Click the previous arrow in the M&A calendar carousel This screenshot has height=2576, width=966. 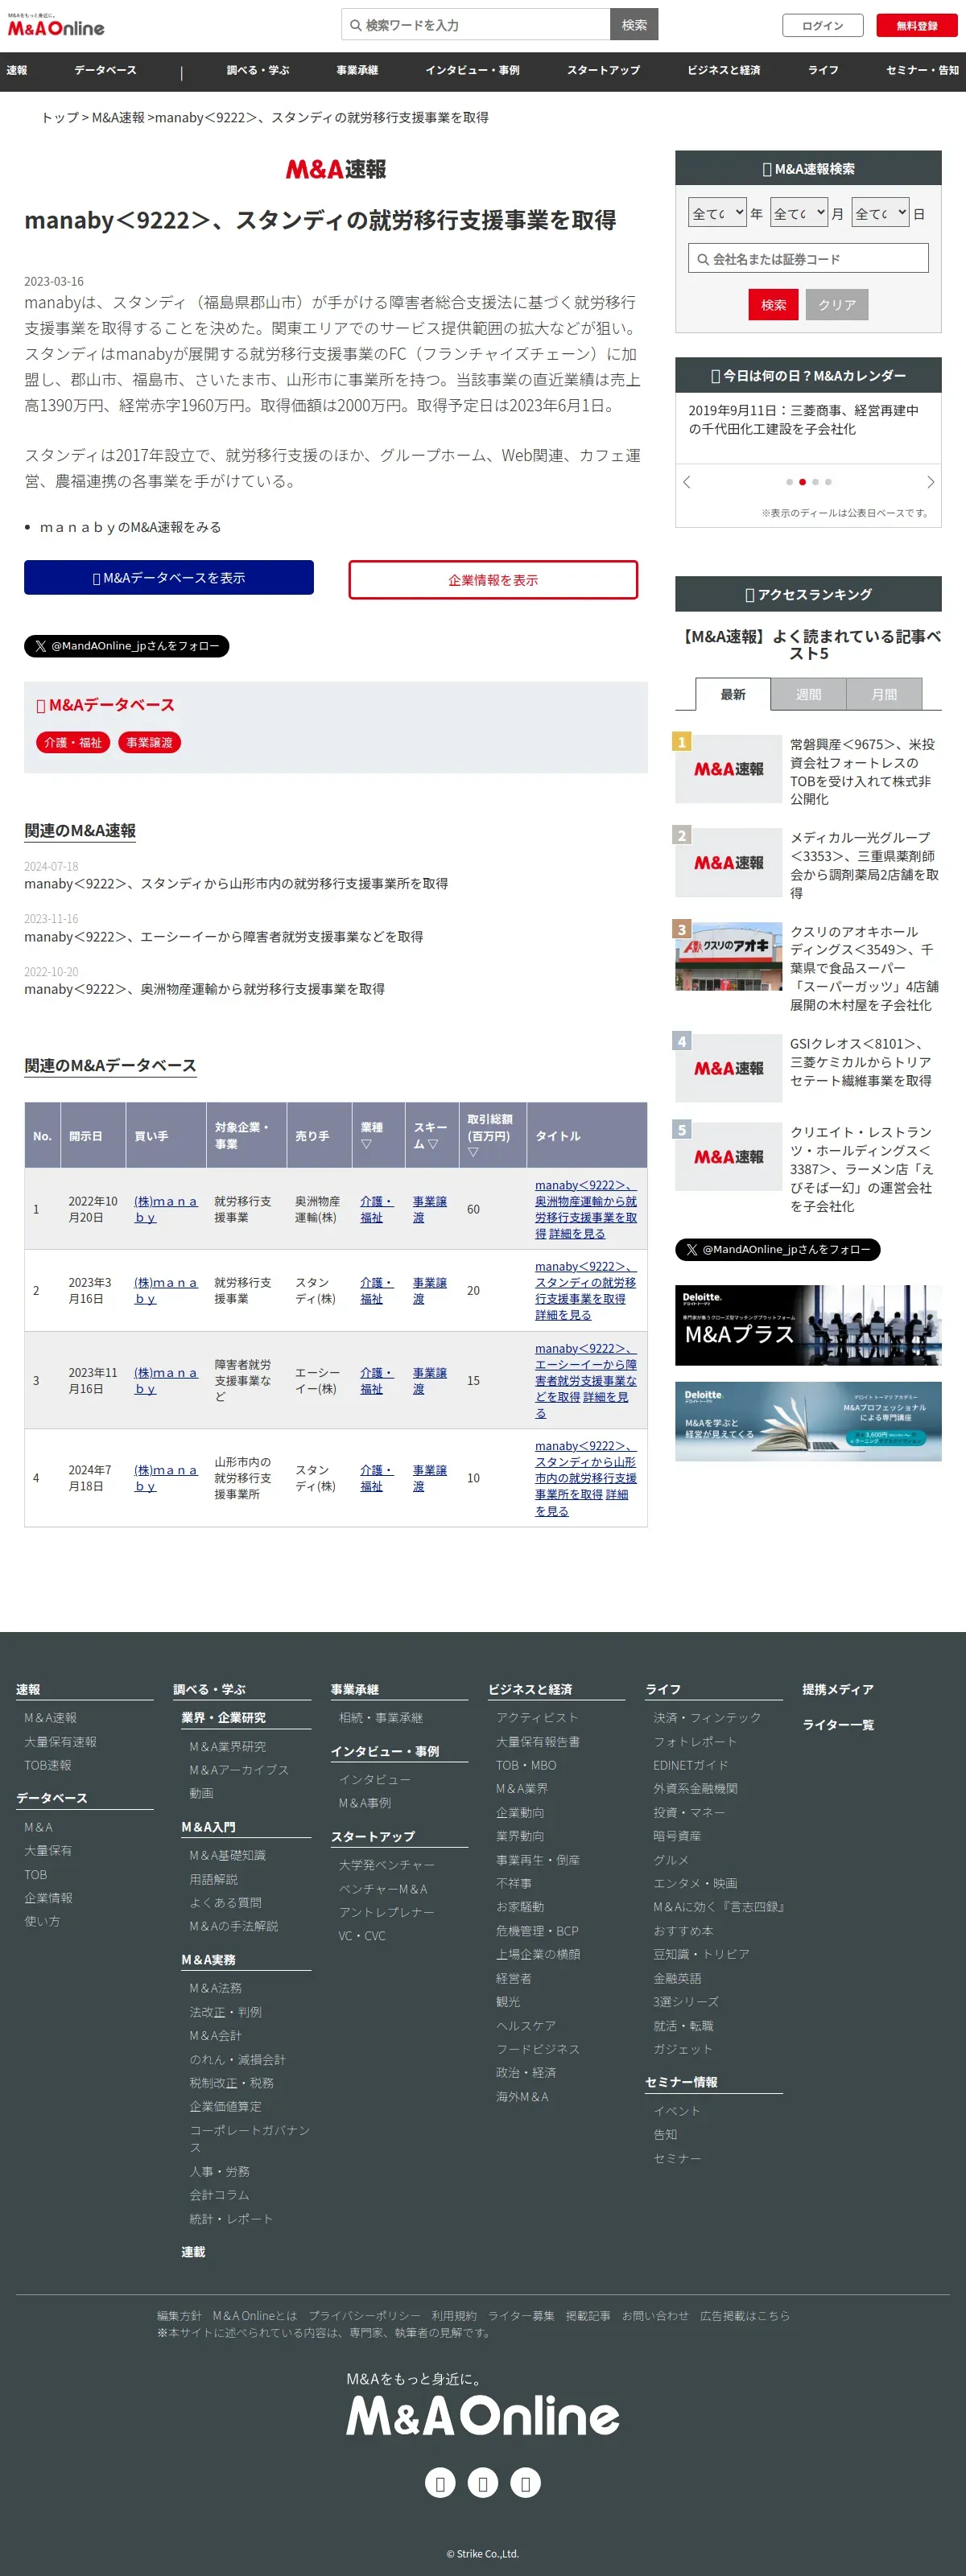coord(687,482)
